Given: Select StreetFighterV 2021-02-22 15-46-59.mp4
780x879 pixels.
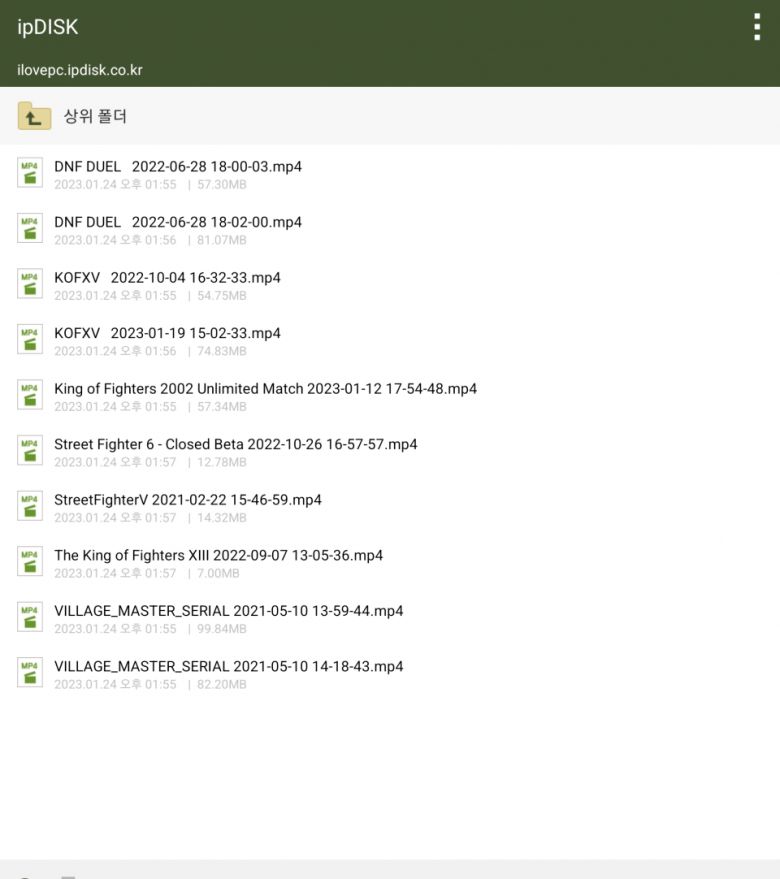Looking at the screenshot, I should tap(188, 500).
